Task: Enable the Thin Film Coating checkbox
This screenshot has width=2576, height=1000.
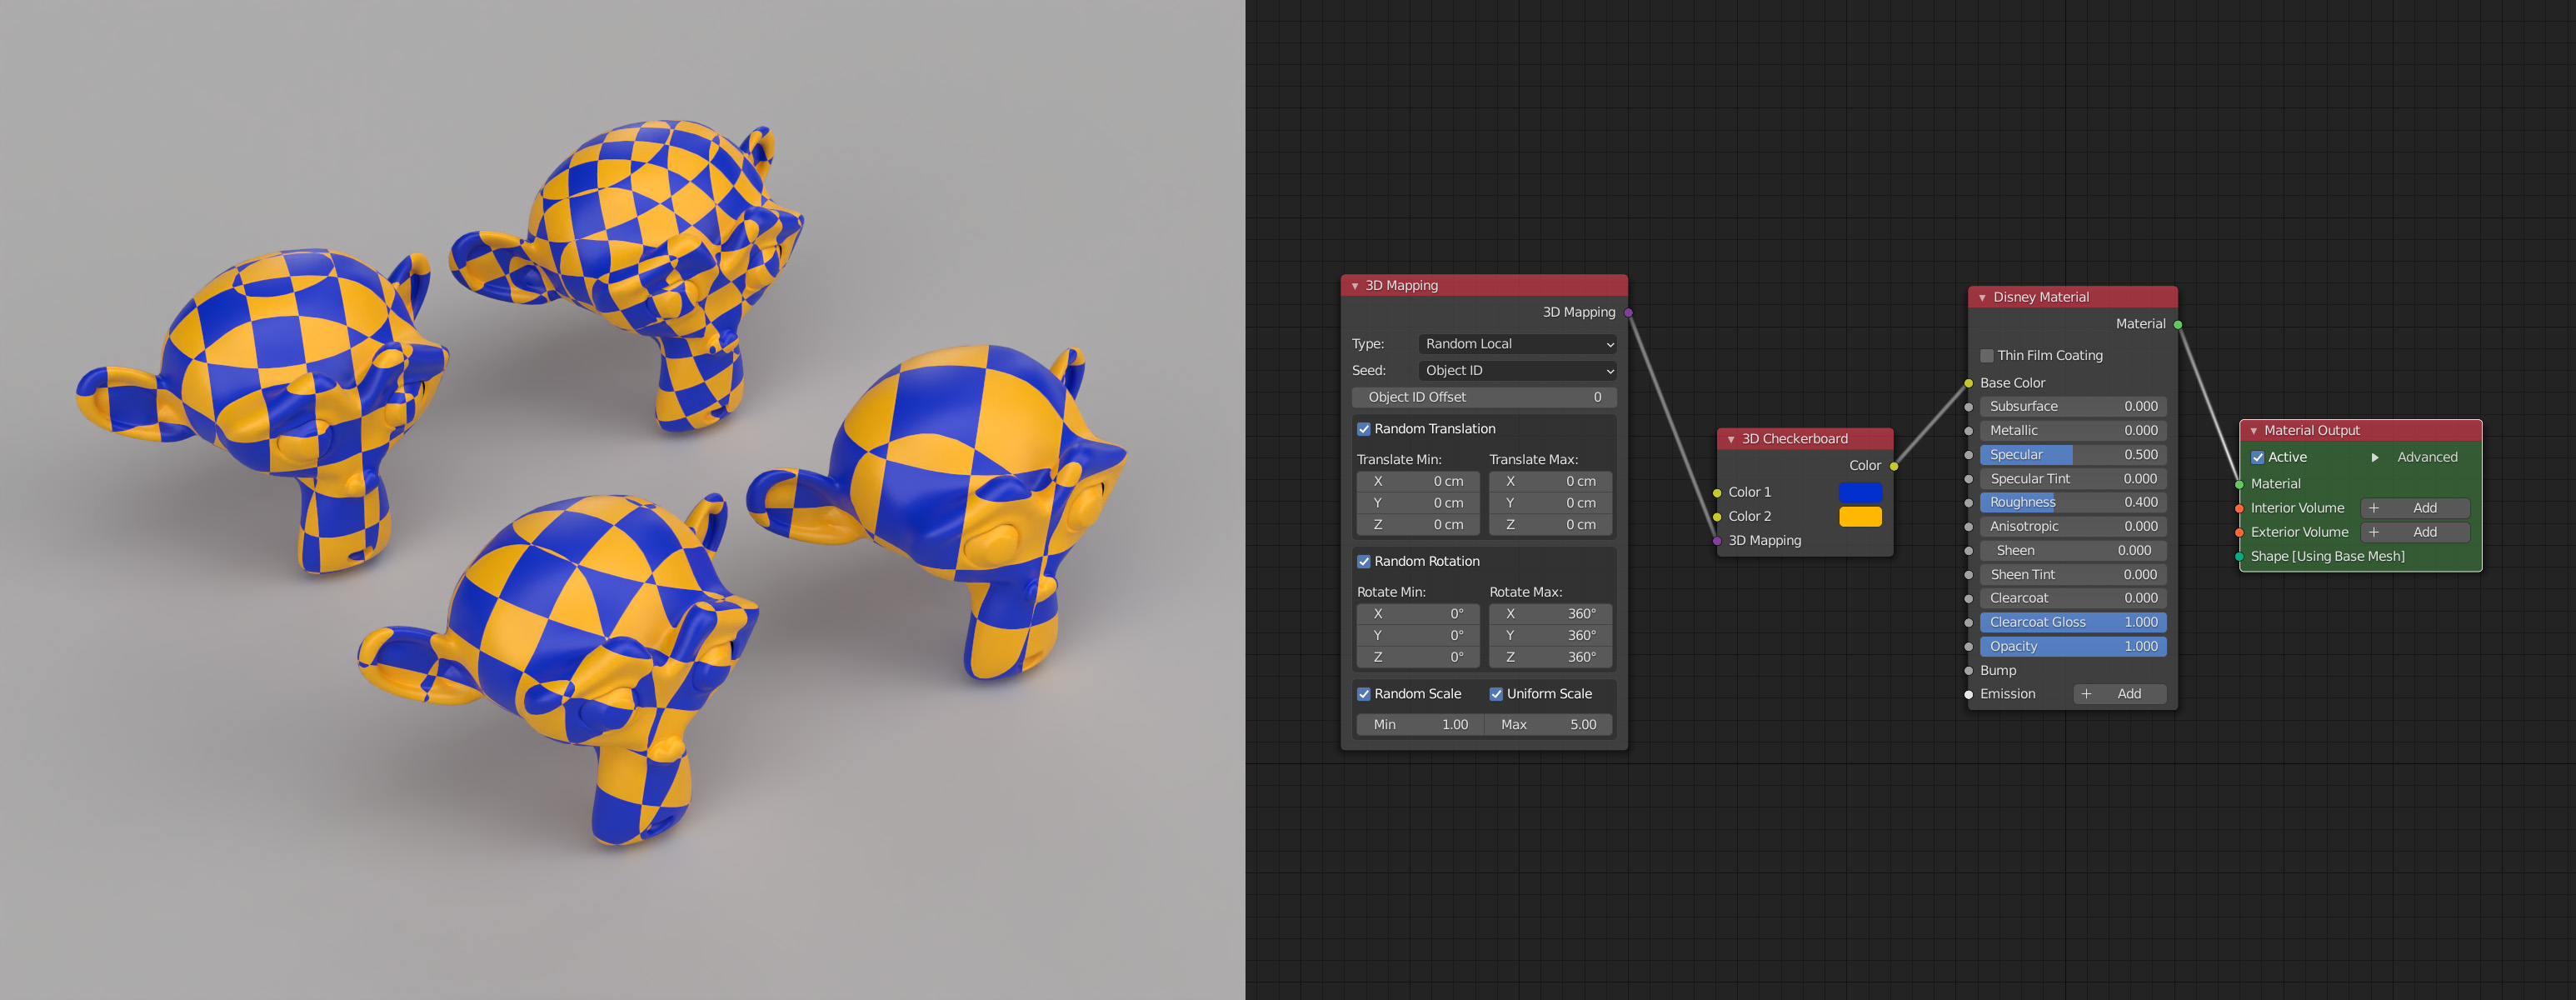Action: coord(1986,356)
